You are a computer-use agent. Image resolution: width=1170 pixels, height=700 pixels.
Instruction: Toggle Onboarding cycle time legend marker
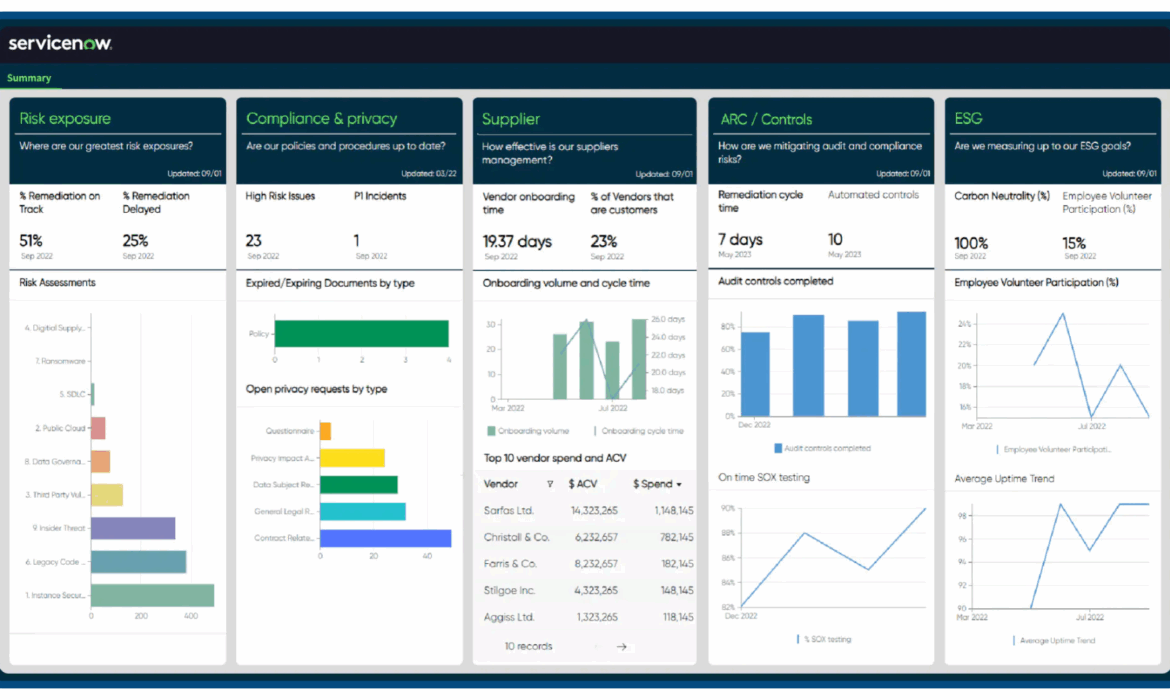tap(595, 431)
